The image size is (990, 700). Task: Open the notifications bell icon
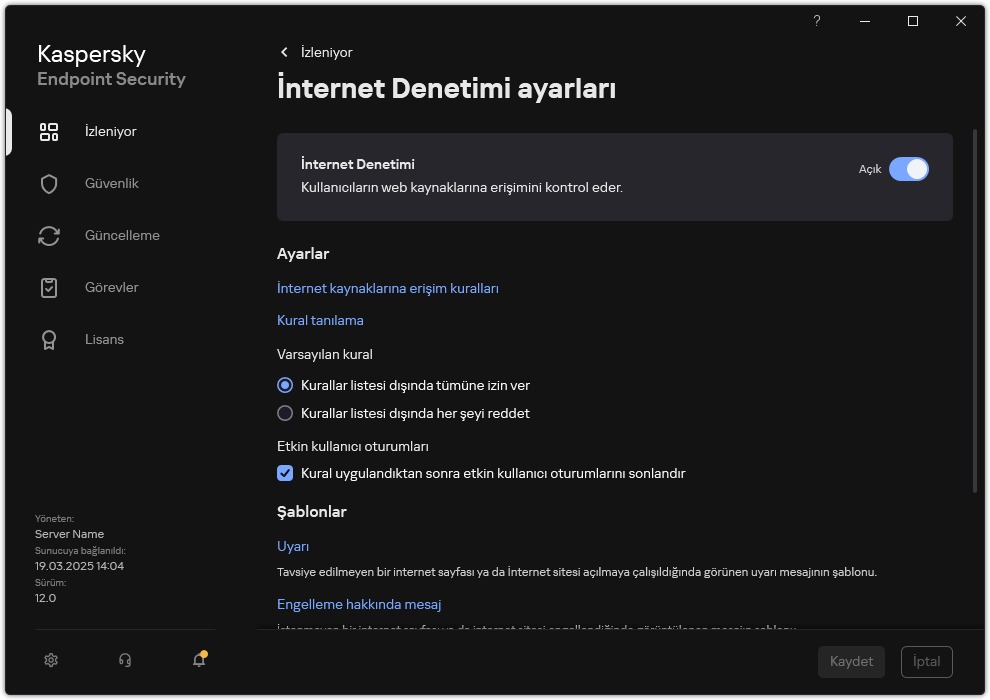click(198, 661)
